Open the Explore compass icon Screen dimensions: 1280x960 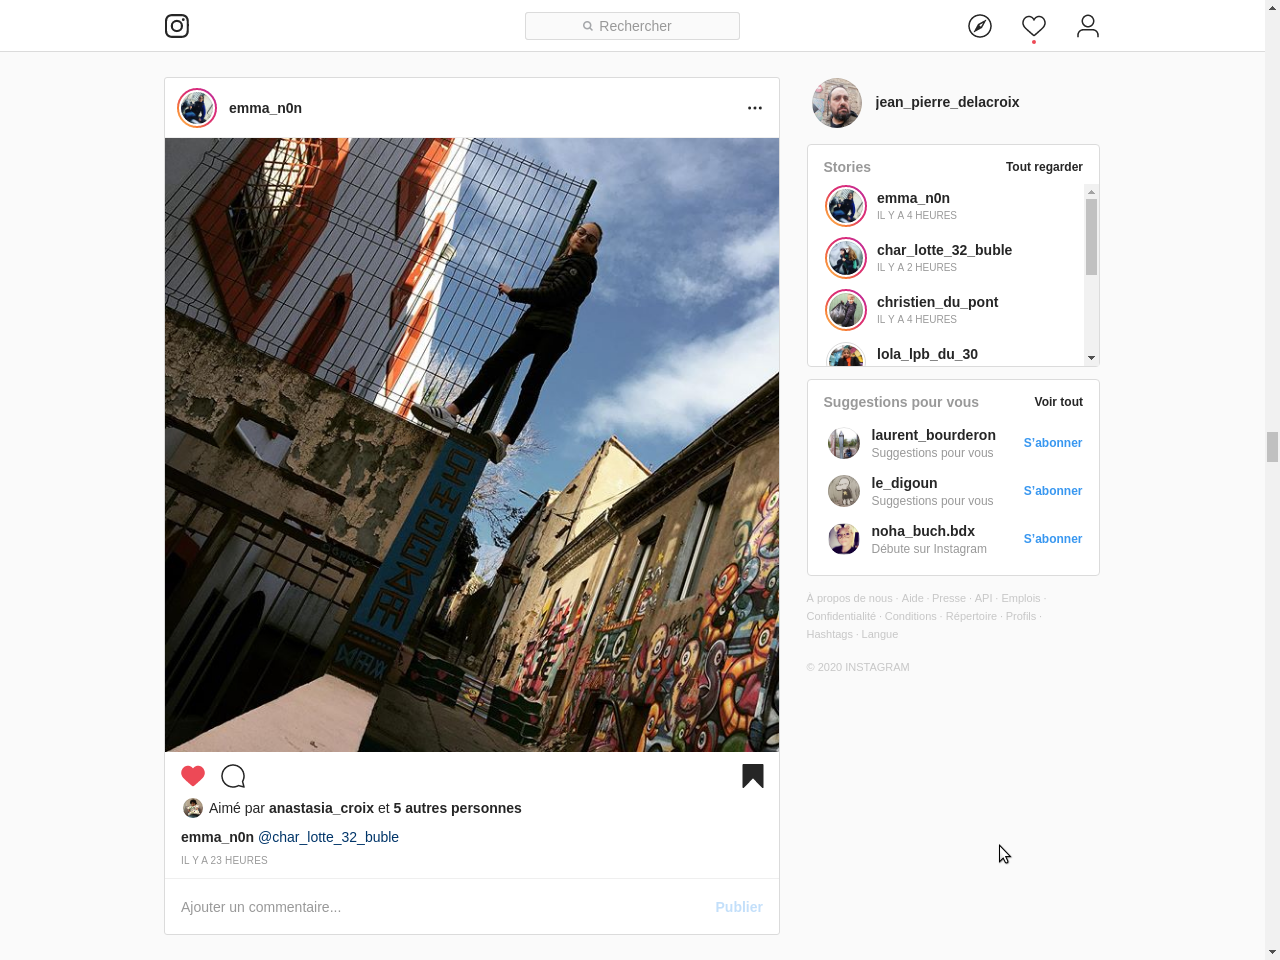pos(980,26)
